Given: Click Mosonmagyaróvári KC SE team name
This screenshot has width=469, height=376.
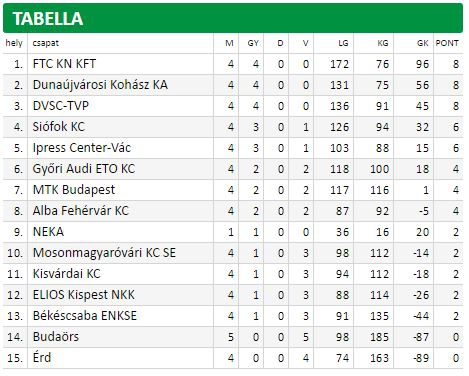Looking at the screenshot, I should tap(104, 253).
